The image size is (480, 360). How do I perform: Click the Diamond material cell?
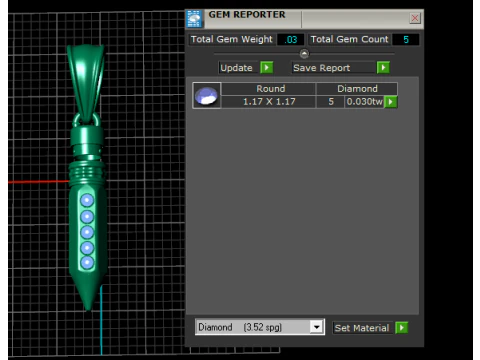tap(357, 89)
